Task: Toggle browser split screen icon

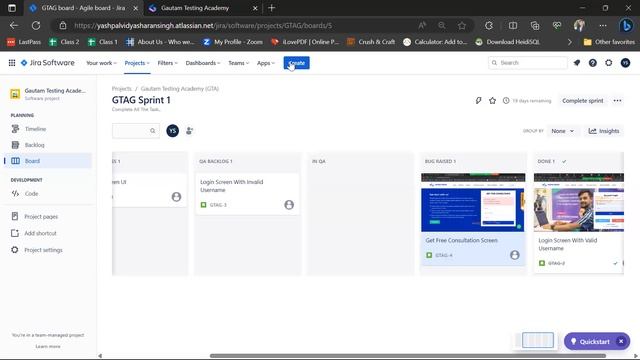Action: pos(513,25)
